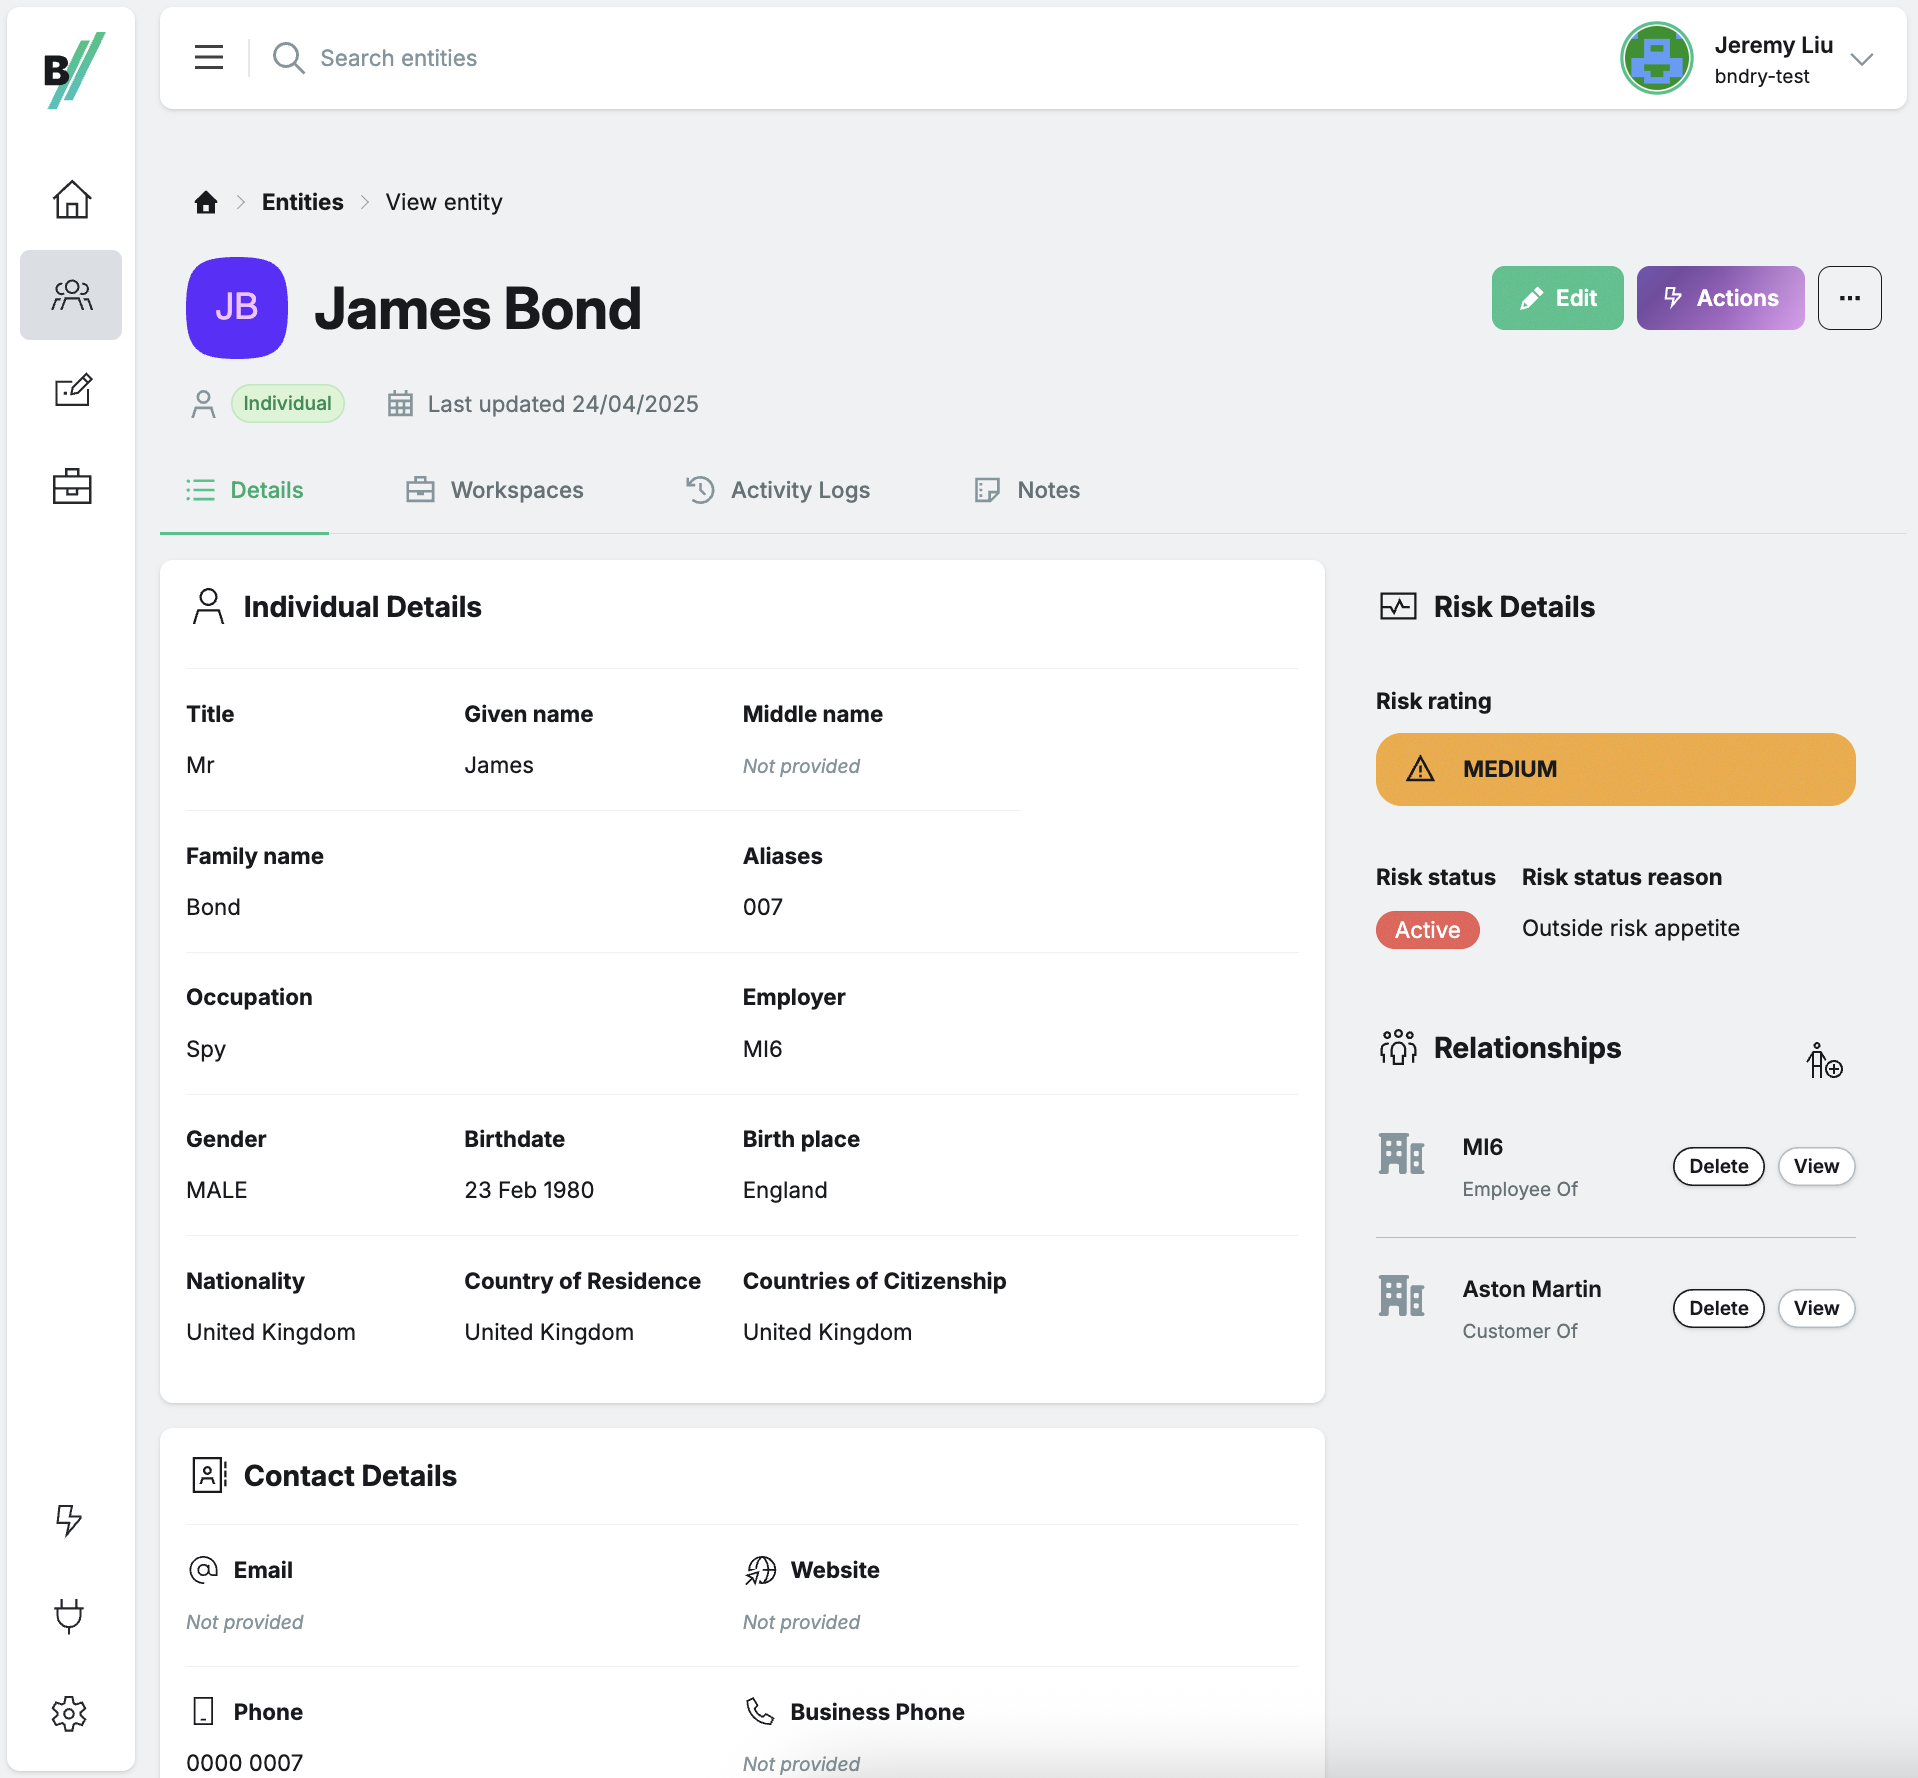This screenshot has height=1778, width=1918.
Task: Click the birthdate 23 Feb 1980
Action: (x=529, y=1190)
